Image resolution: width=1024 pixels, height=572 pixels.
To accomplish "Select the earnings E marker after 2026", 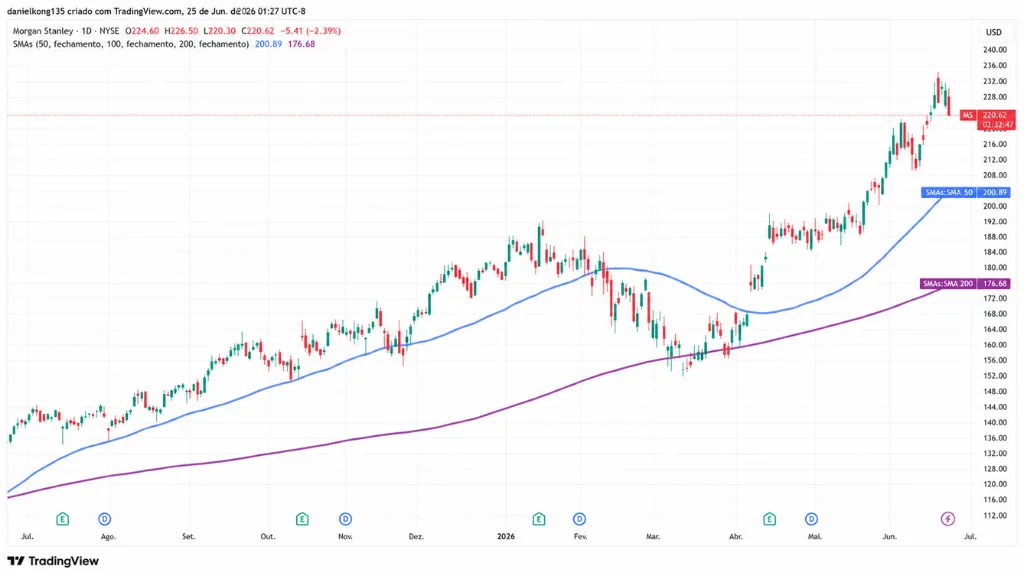I will point(539,519).
